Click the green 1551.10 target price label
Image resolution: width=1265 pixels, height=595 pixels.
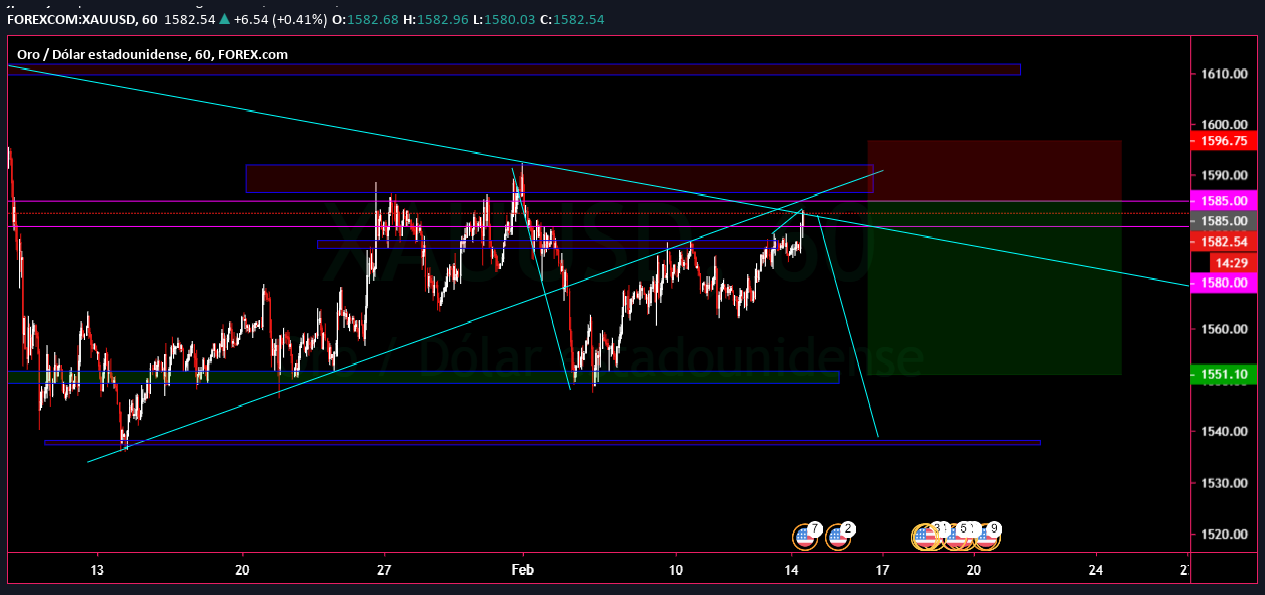coord(1222,375)
